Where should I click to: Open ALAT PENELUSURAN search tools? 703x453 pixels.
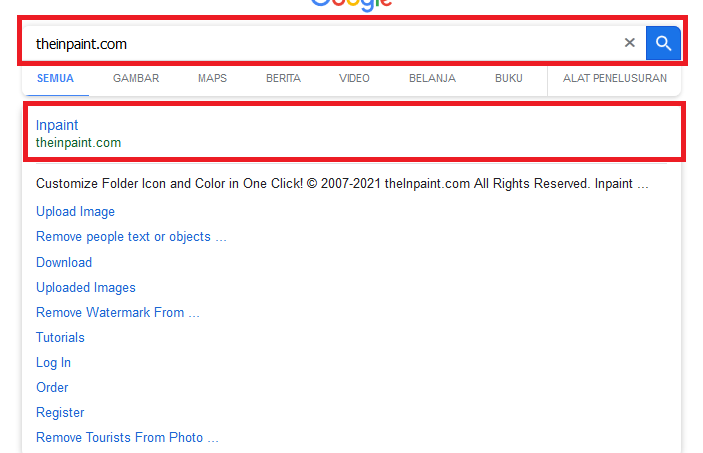pyautogui.click(x=615, y=78)
